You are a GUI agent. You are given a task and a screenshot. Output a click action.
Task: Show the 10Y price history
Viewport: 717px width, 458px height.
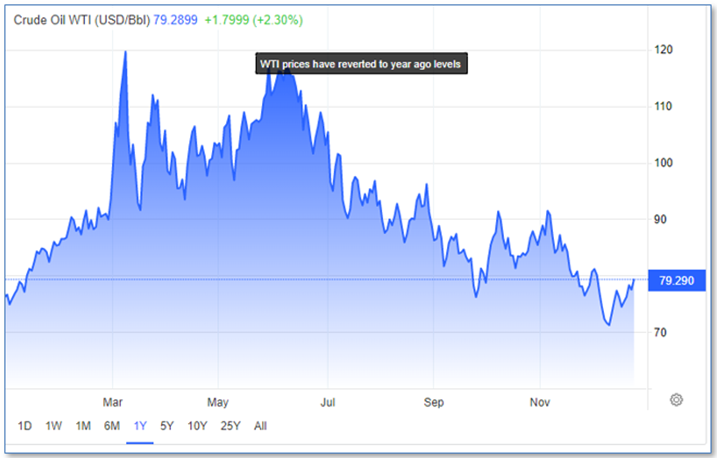tap(197, 426)
